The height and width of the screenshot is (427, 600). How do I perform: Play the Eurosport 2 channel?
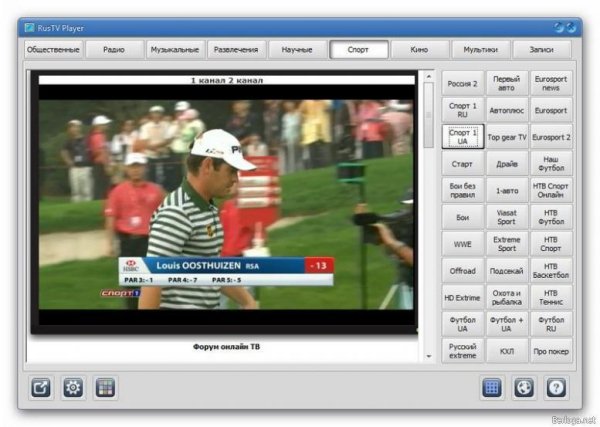[551, 137]
